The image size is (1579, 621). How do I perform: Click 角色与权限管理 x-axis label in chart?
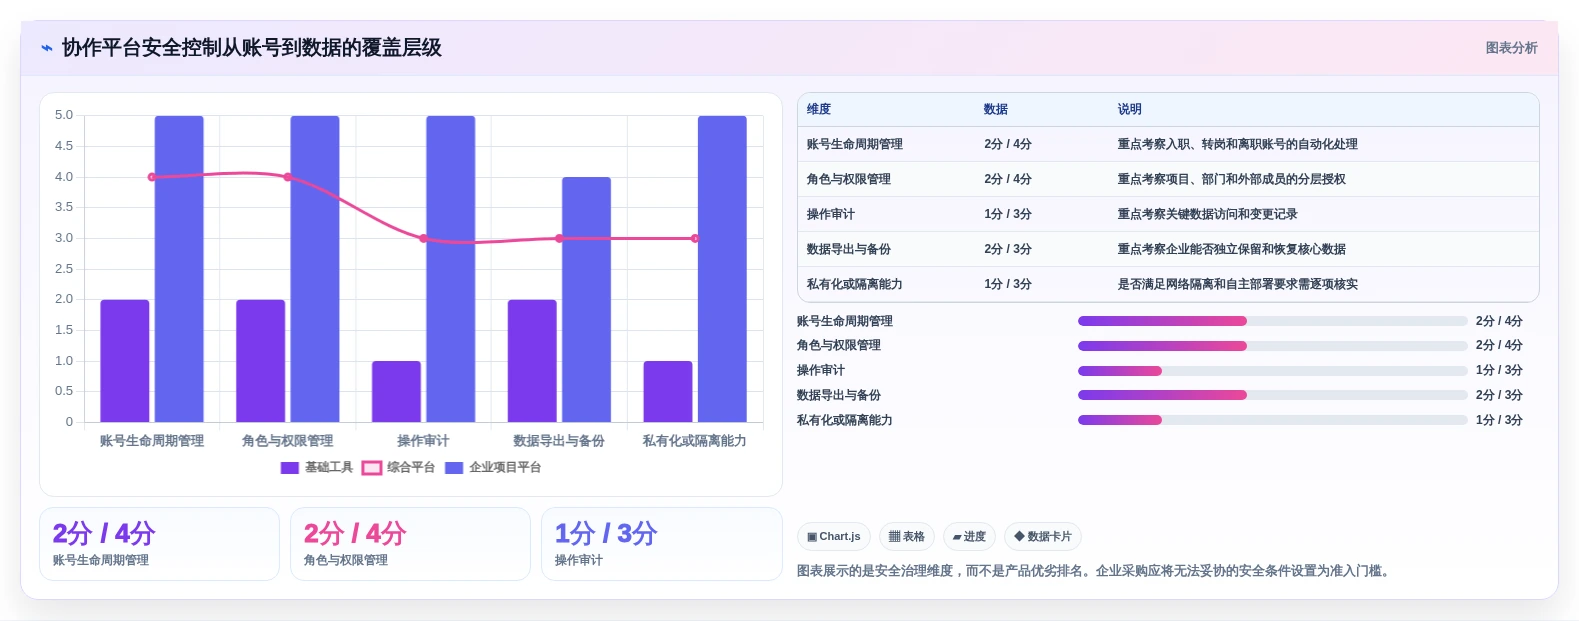click(x=288, y=441)
